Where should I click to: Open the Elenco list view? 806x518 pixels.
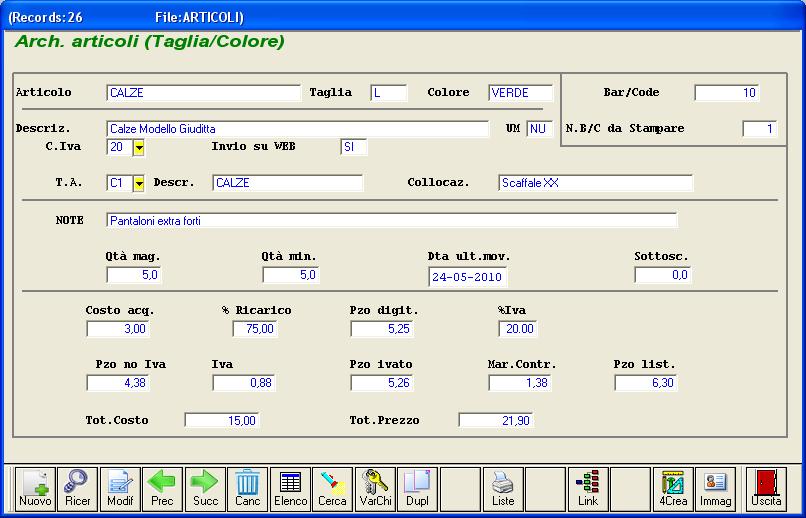(290, 489)
